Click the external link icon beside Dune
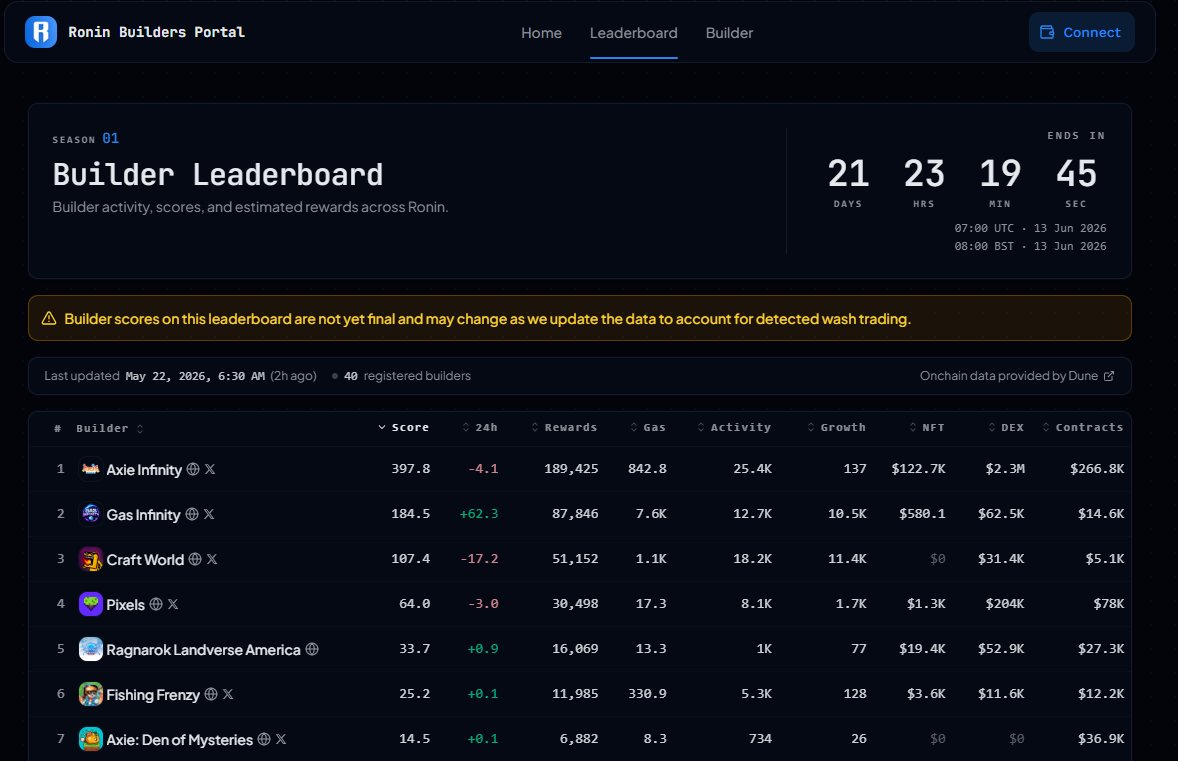Screen dimensions: 1178x761 click(1109, 376)
